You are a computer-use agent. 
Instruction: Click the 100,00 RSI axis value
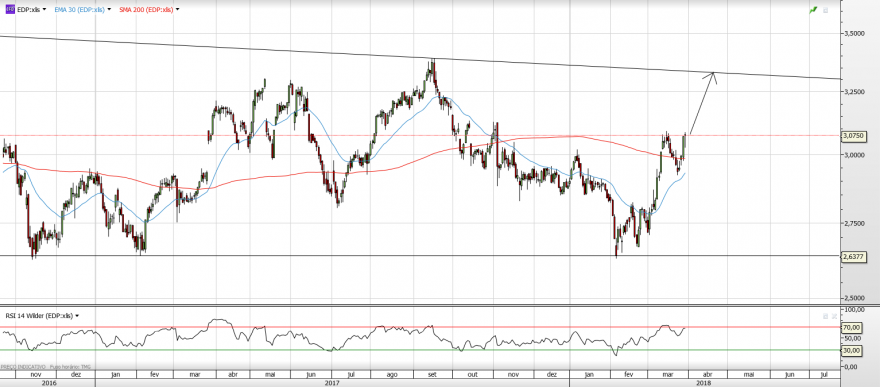click(x=854, y=310)
